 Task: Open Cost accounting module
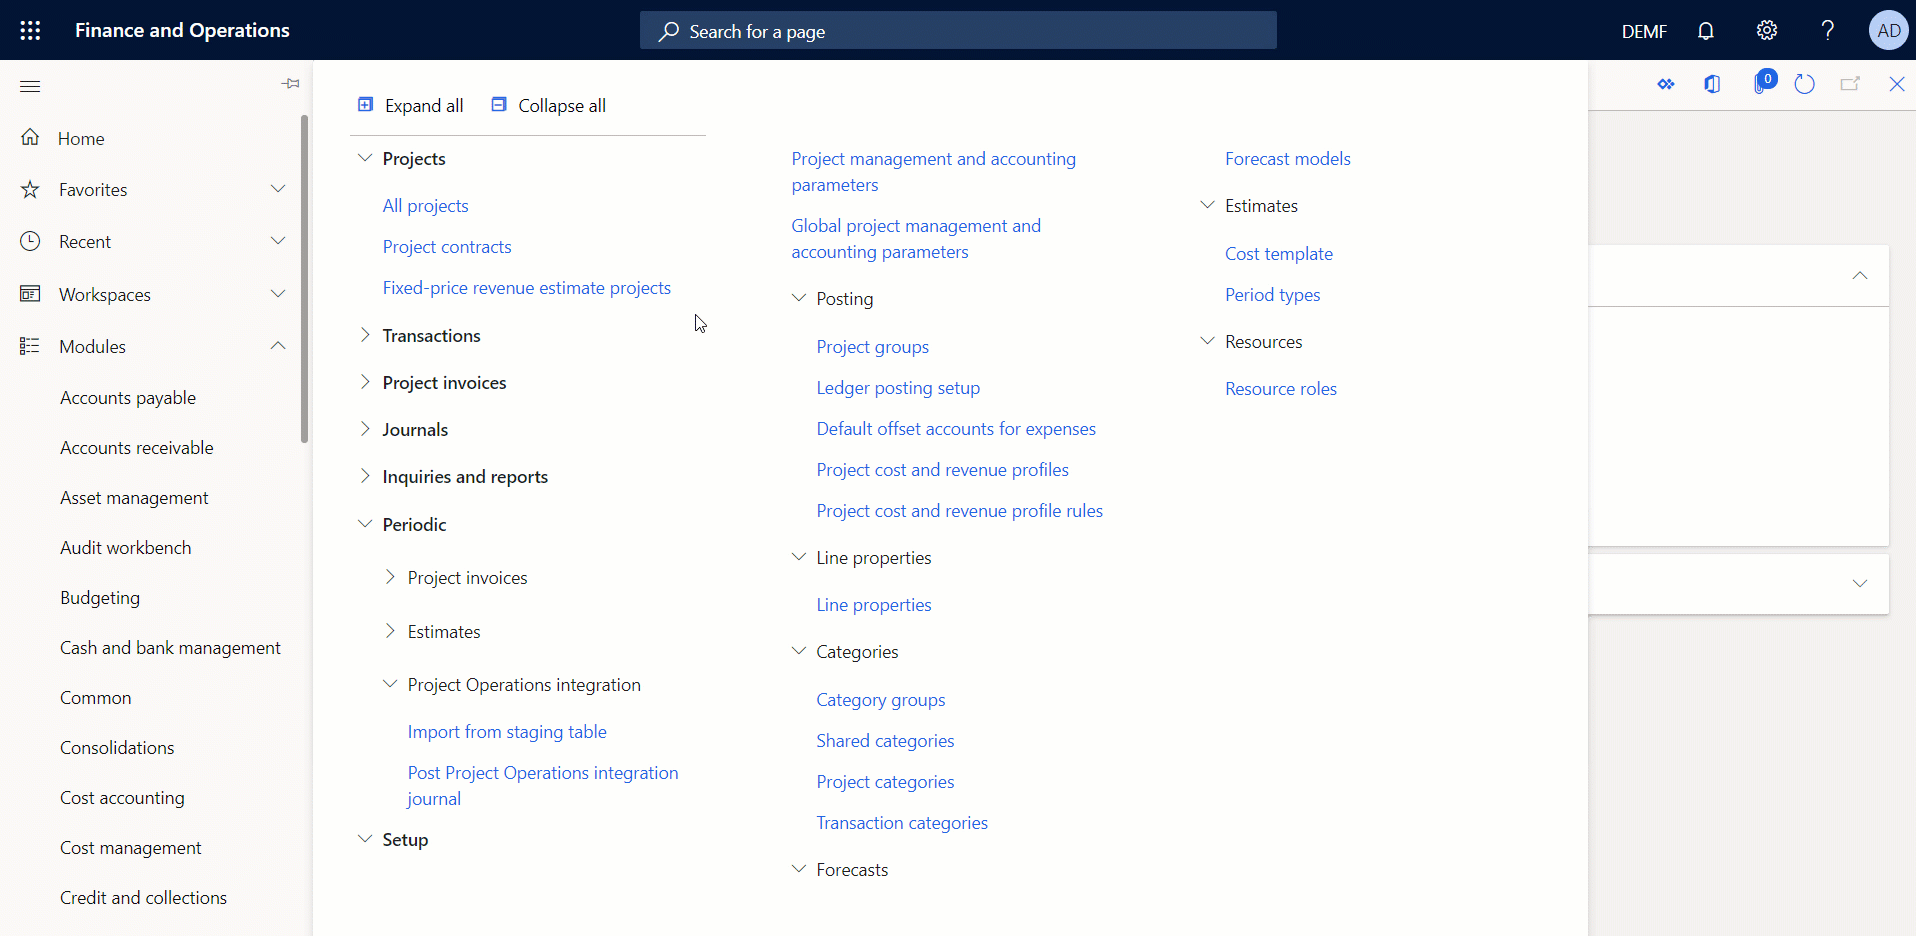click(122, 798)
